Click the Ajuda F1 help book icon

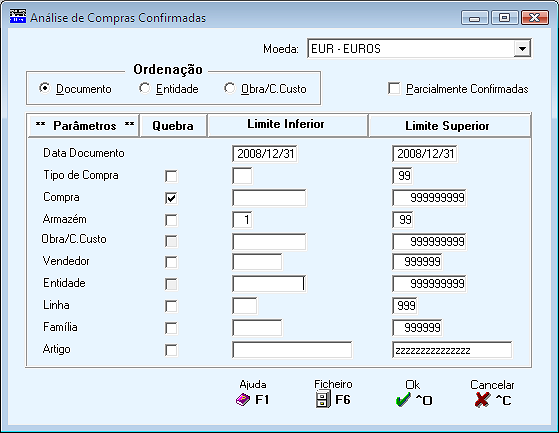pos(243,400)
